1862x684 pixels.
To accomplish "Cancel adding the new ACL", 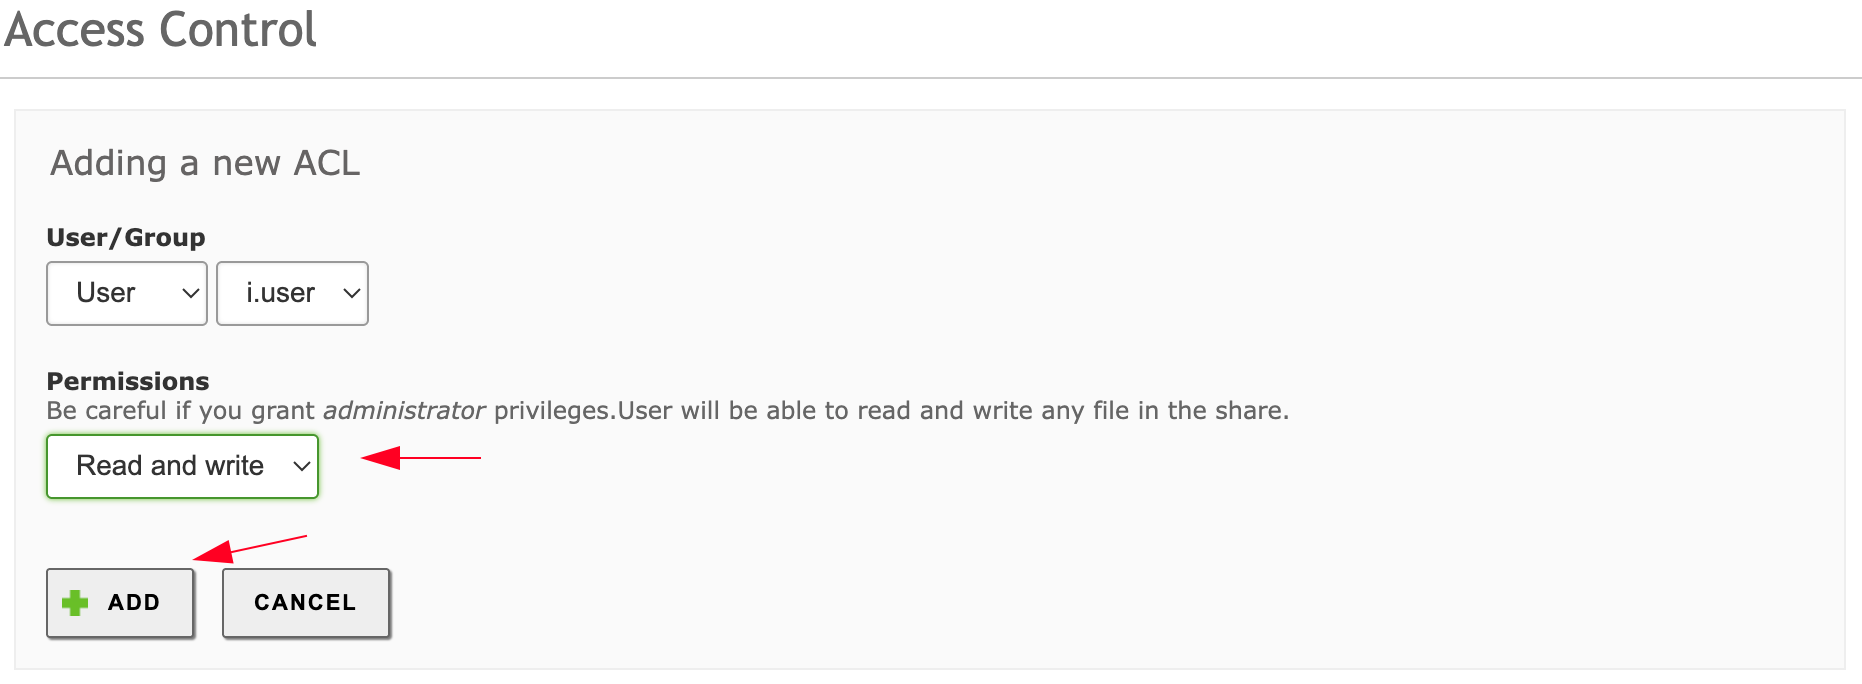I will click(x=305, y=603).
